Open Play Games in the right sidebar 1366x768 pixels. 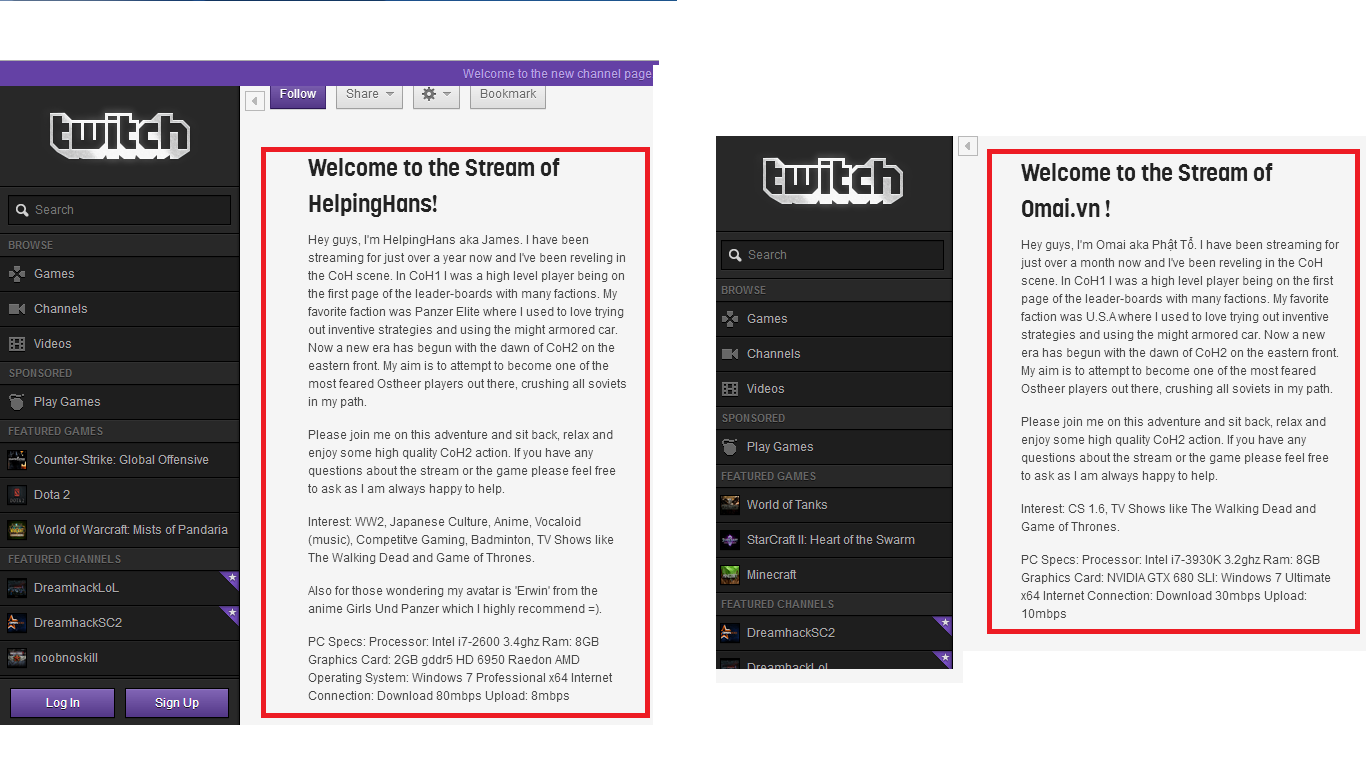click(834, 447)
